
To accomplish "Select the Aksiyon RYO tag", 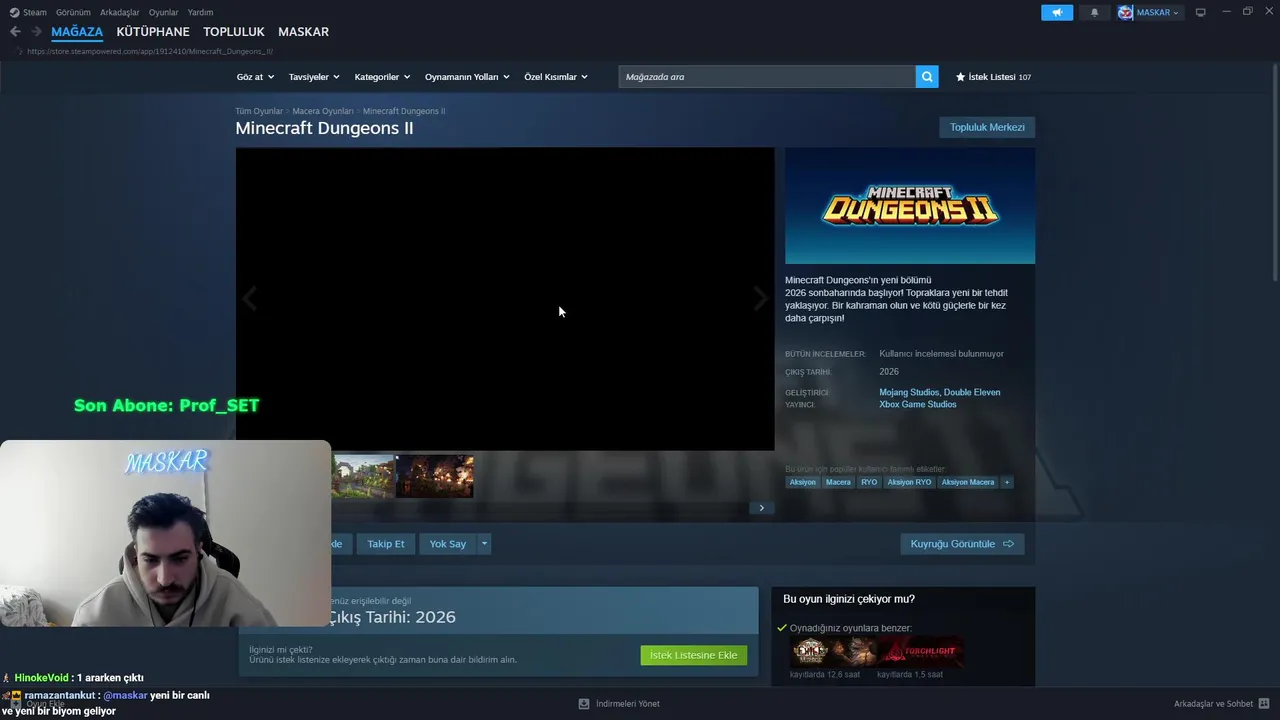I will 909,482.
